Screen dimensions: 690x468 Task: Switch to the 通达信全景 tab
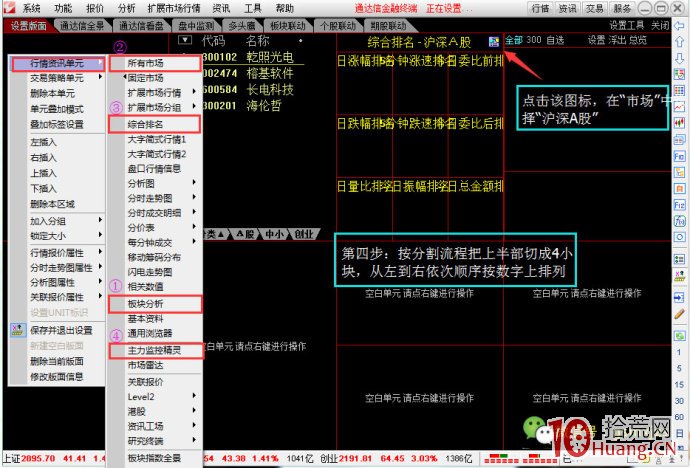83,26
